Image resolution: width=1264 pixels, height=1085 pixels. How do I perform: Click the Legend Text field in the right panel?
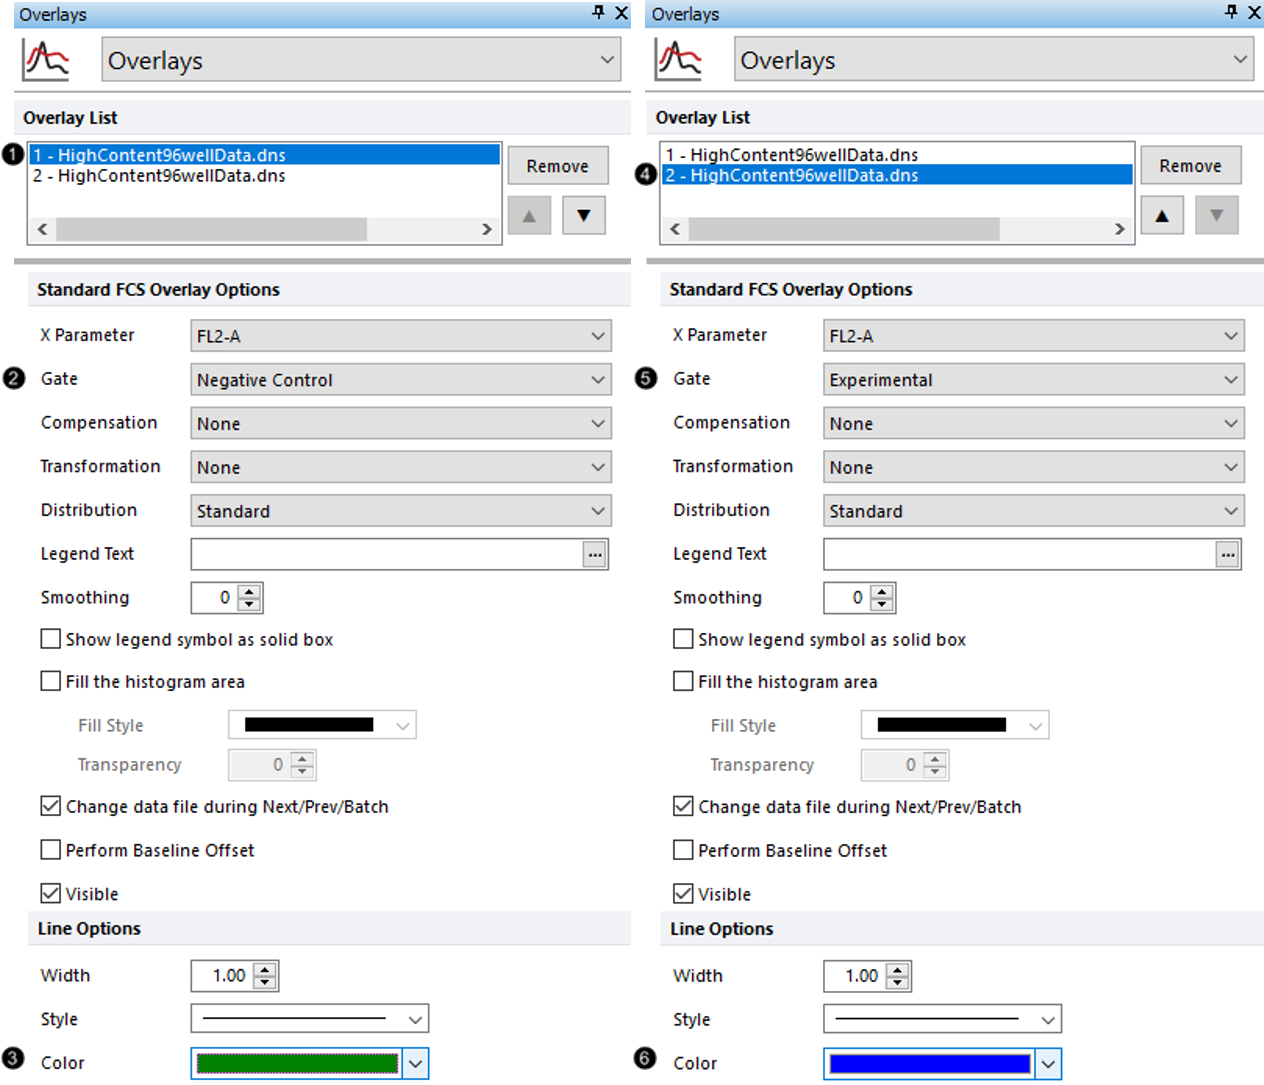click(1020, 554)
